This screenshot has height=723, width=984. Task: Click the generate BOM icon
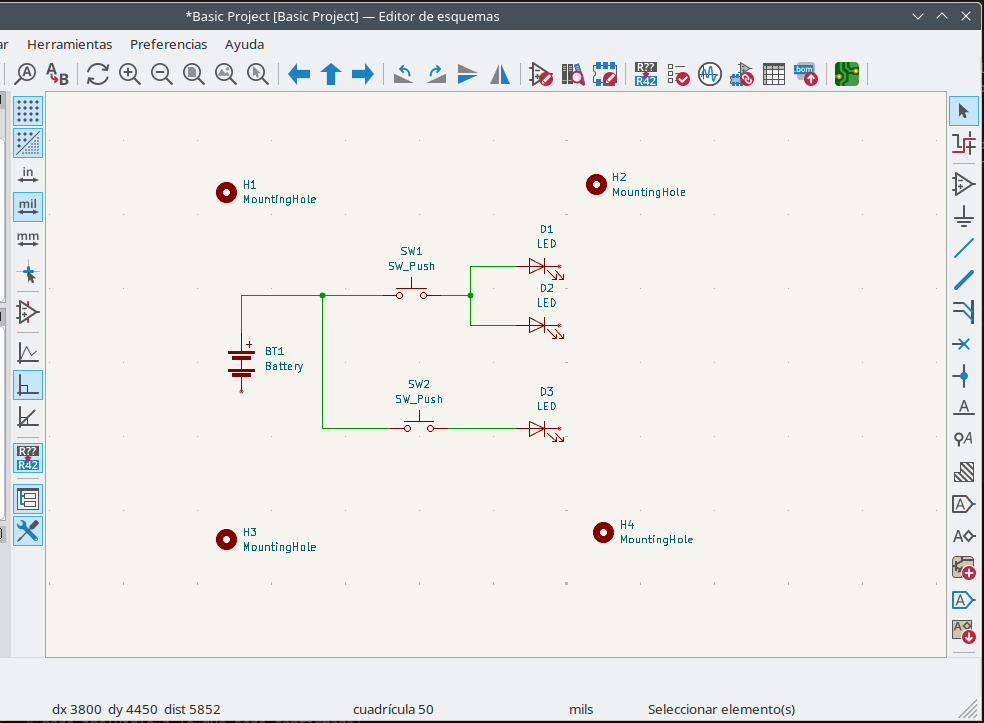[x=805, y=74]
